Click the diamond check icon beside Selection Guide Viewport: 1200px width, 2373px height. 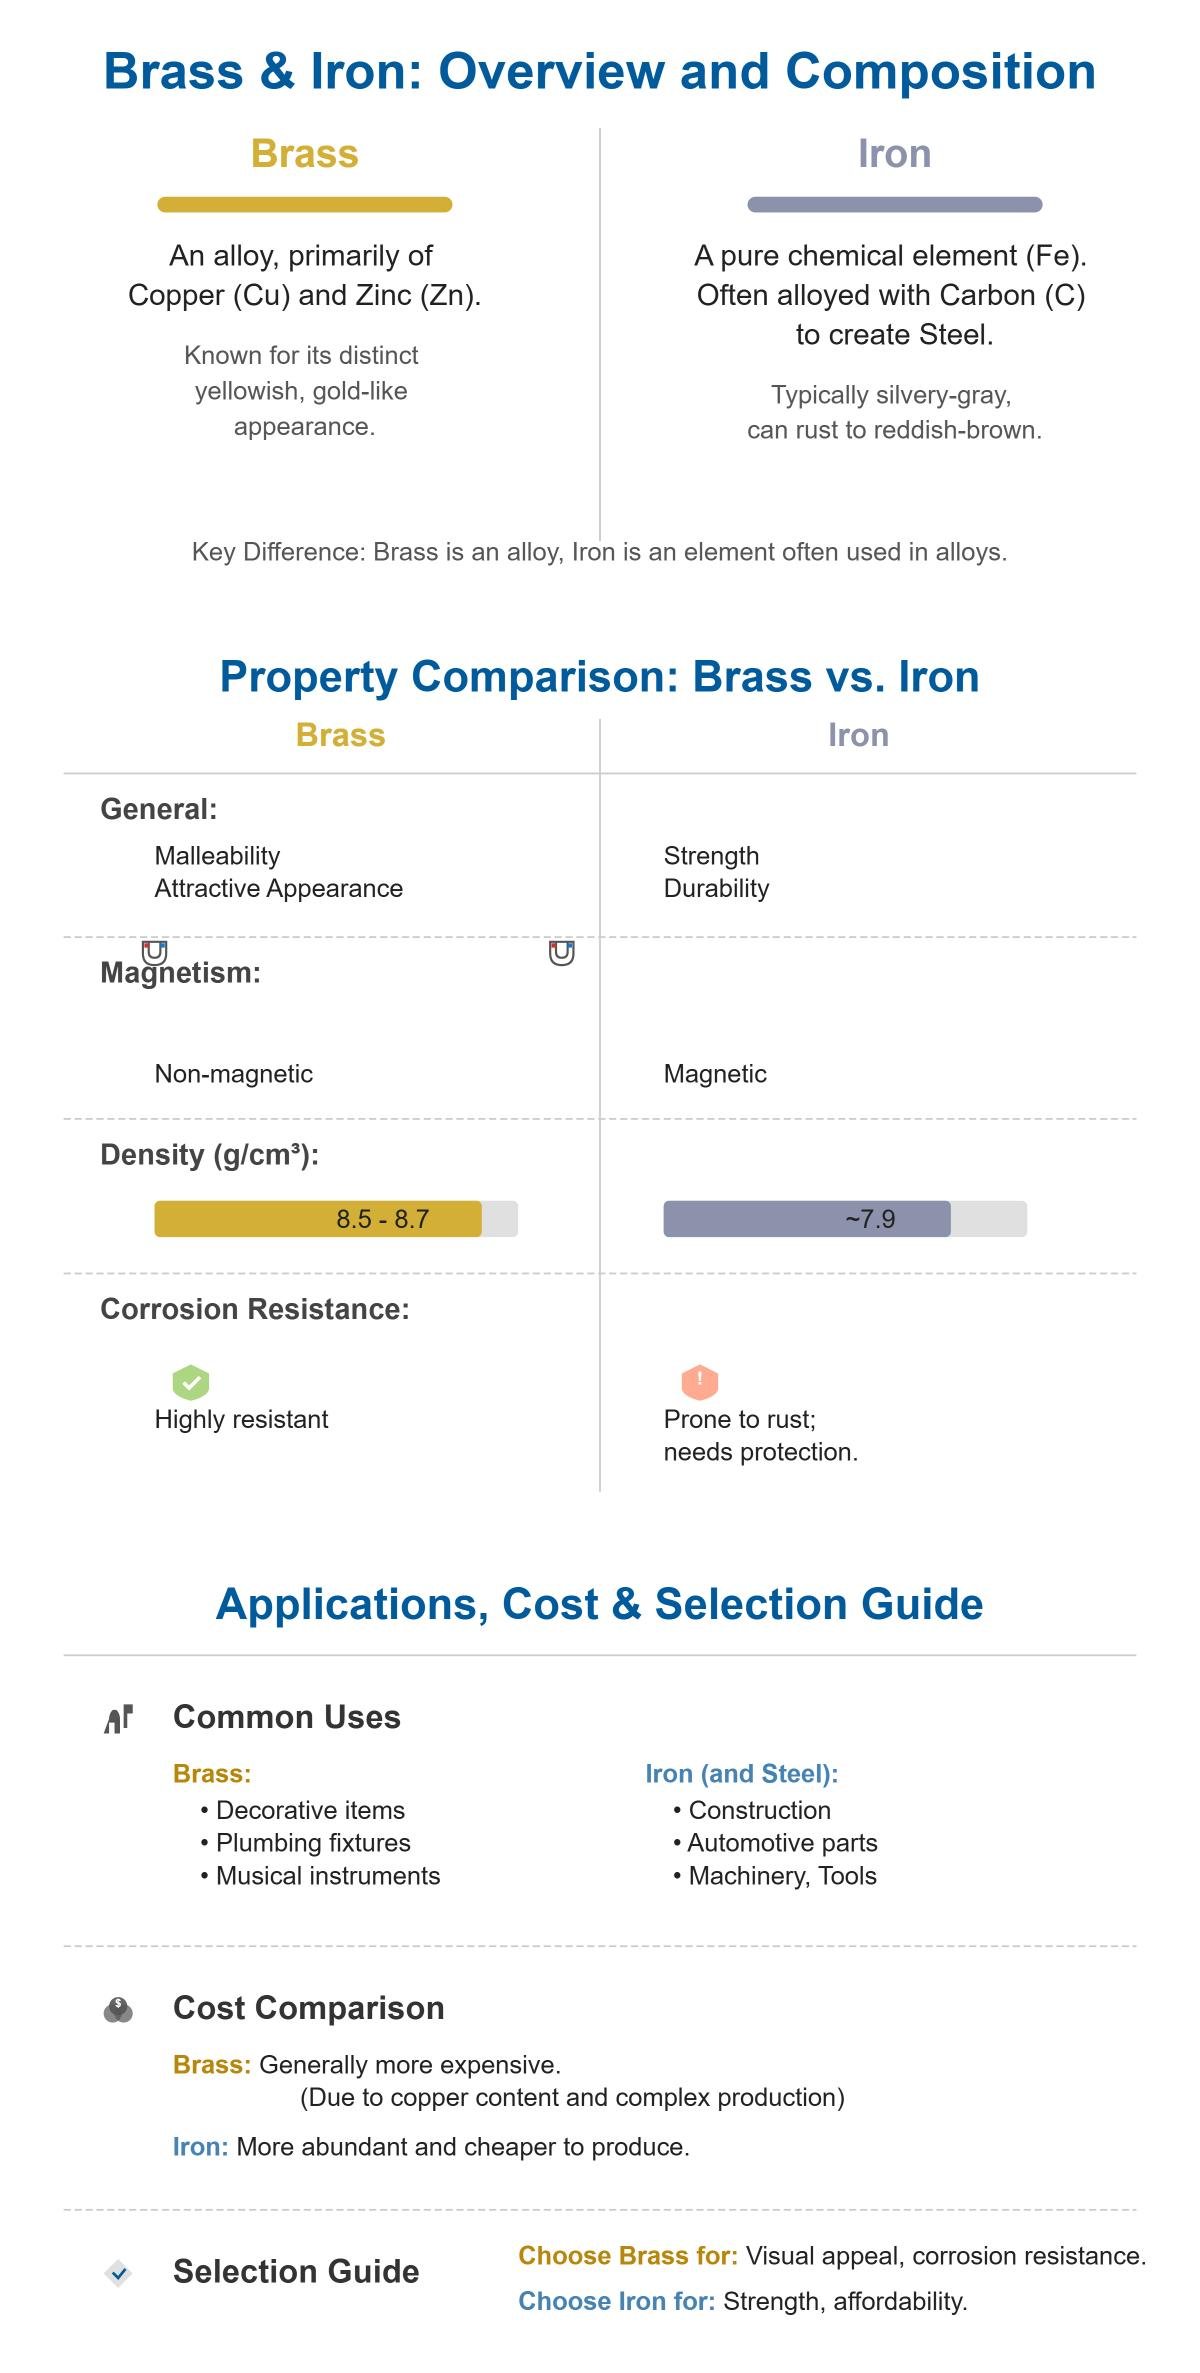tap(118, 2273)
